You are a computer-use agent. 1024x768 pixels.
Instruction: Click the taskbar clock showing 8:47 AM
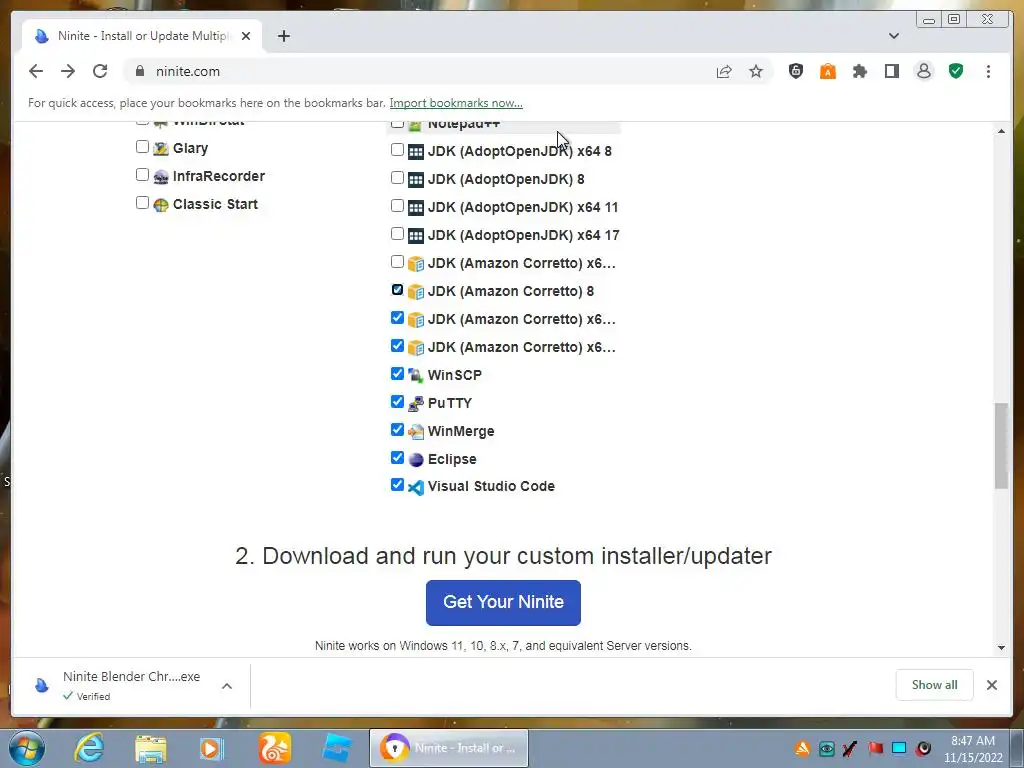(972, 749)
